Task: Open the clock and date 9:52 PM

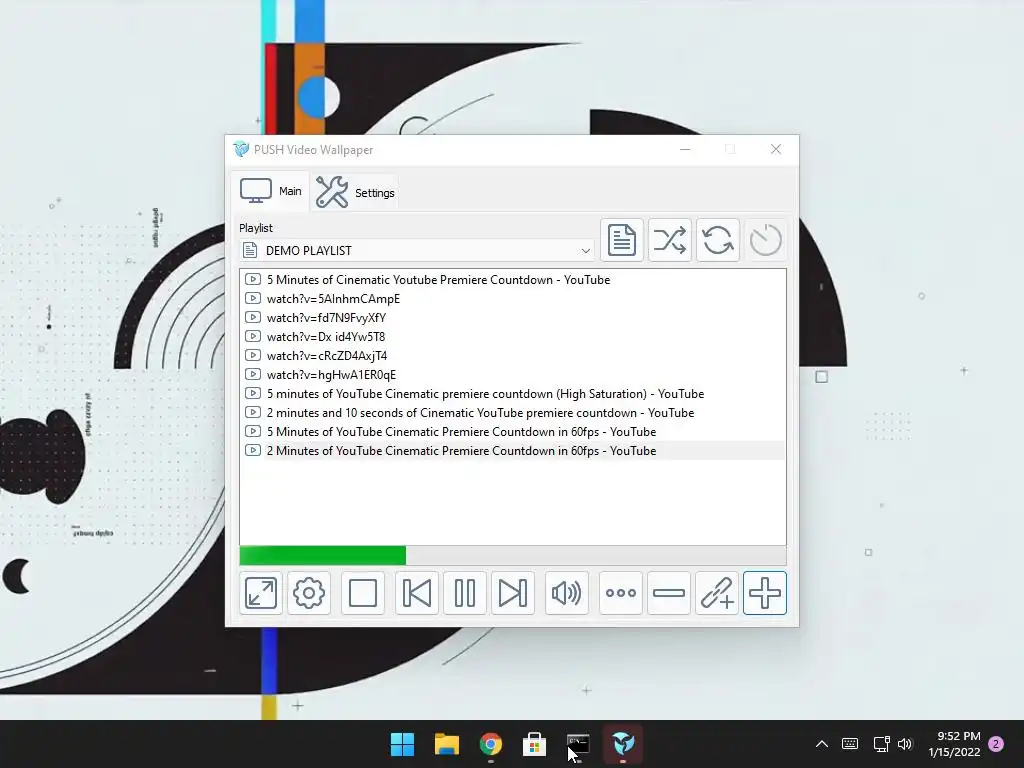Action: coord(954,744)
